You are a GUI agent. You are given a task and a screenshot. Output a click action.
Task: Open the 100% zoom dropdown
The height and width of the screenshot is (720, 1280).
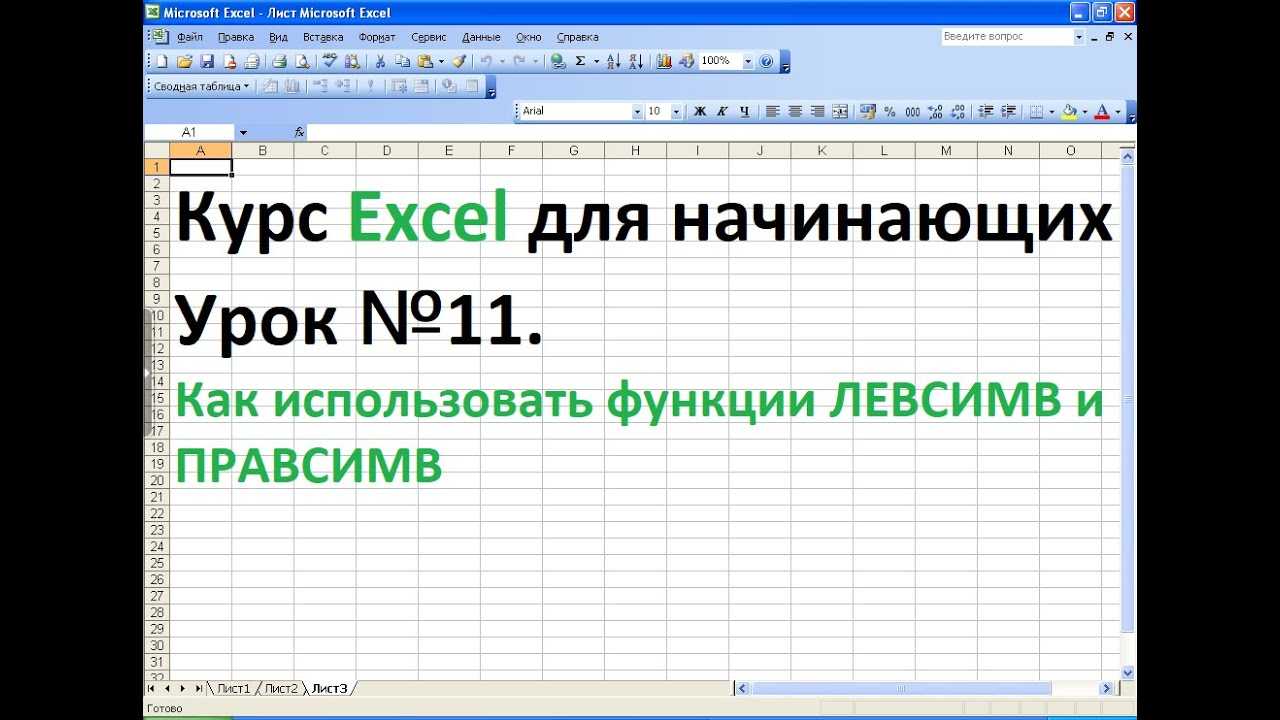tap(748, 61)
